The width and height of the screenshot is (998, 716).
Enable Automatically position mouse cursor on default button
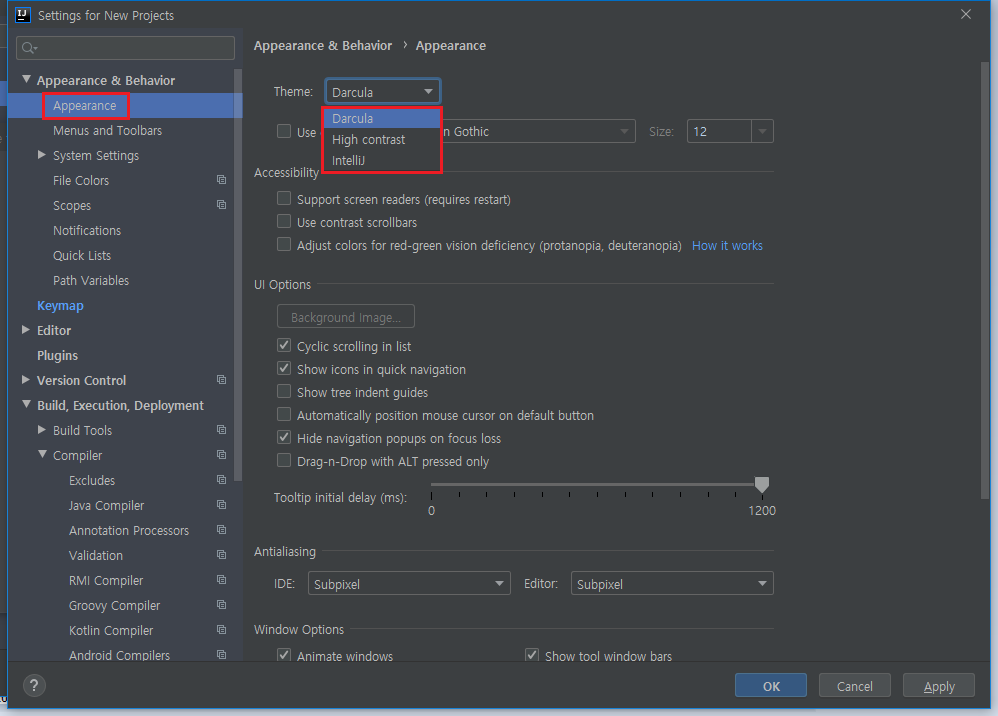point(284,414)
